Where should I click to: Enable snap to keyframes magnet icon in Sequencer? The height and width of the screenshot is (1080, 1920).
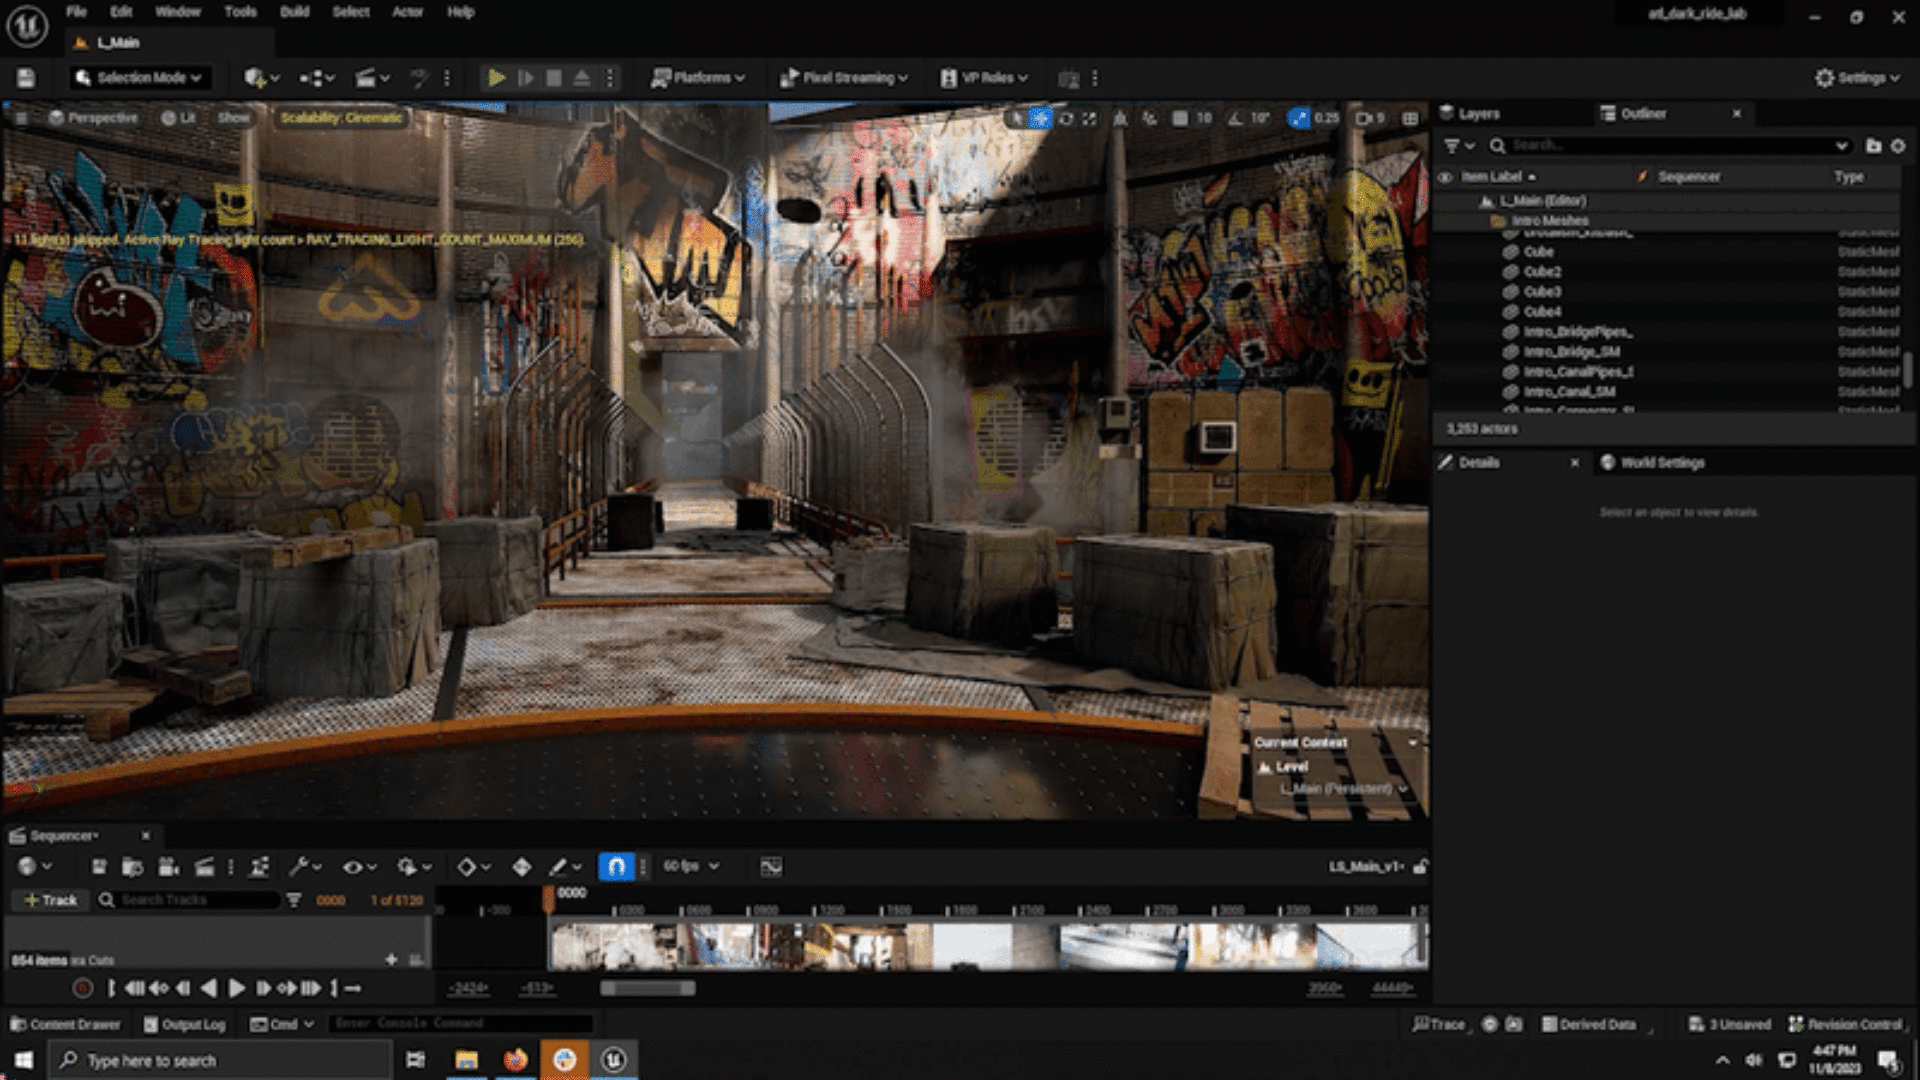(x=617, y=867)
